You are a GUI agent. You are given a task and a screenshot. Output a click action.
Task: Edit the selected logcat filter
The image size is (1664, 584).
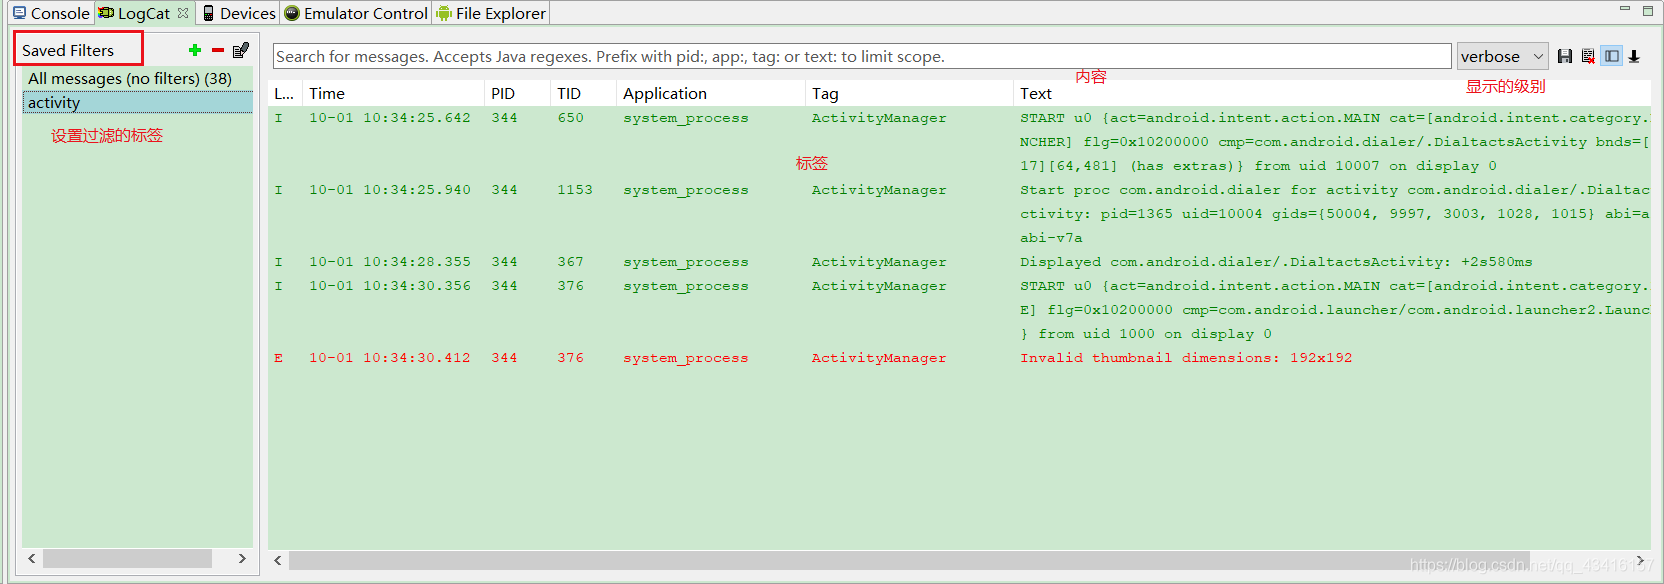click(241, 50)
